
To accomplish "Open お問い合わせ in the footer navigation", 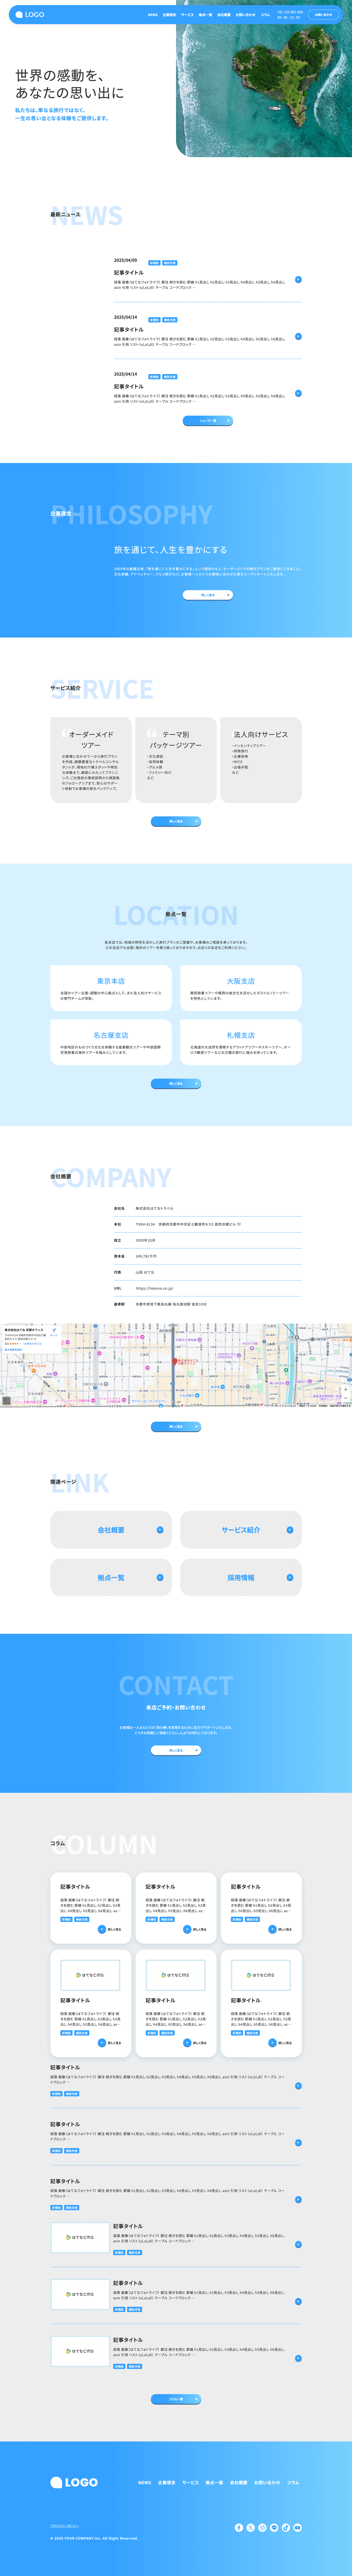I will click(x=267, y=2483).
